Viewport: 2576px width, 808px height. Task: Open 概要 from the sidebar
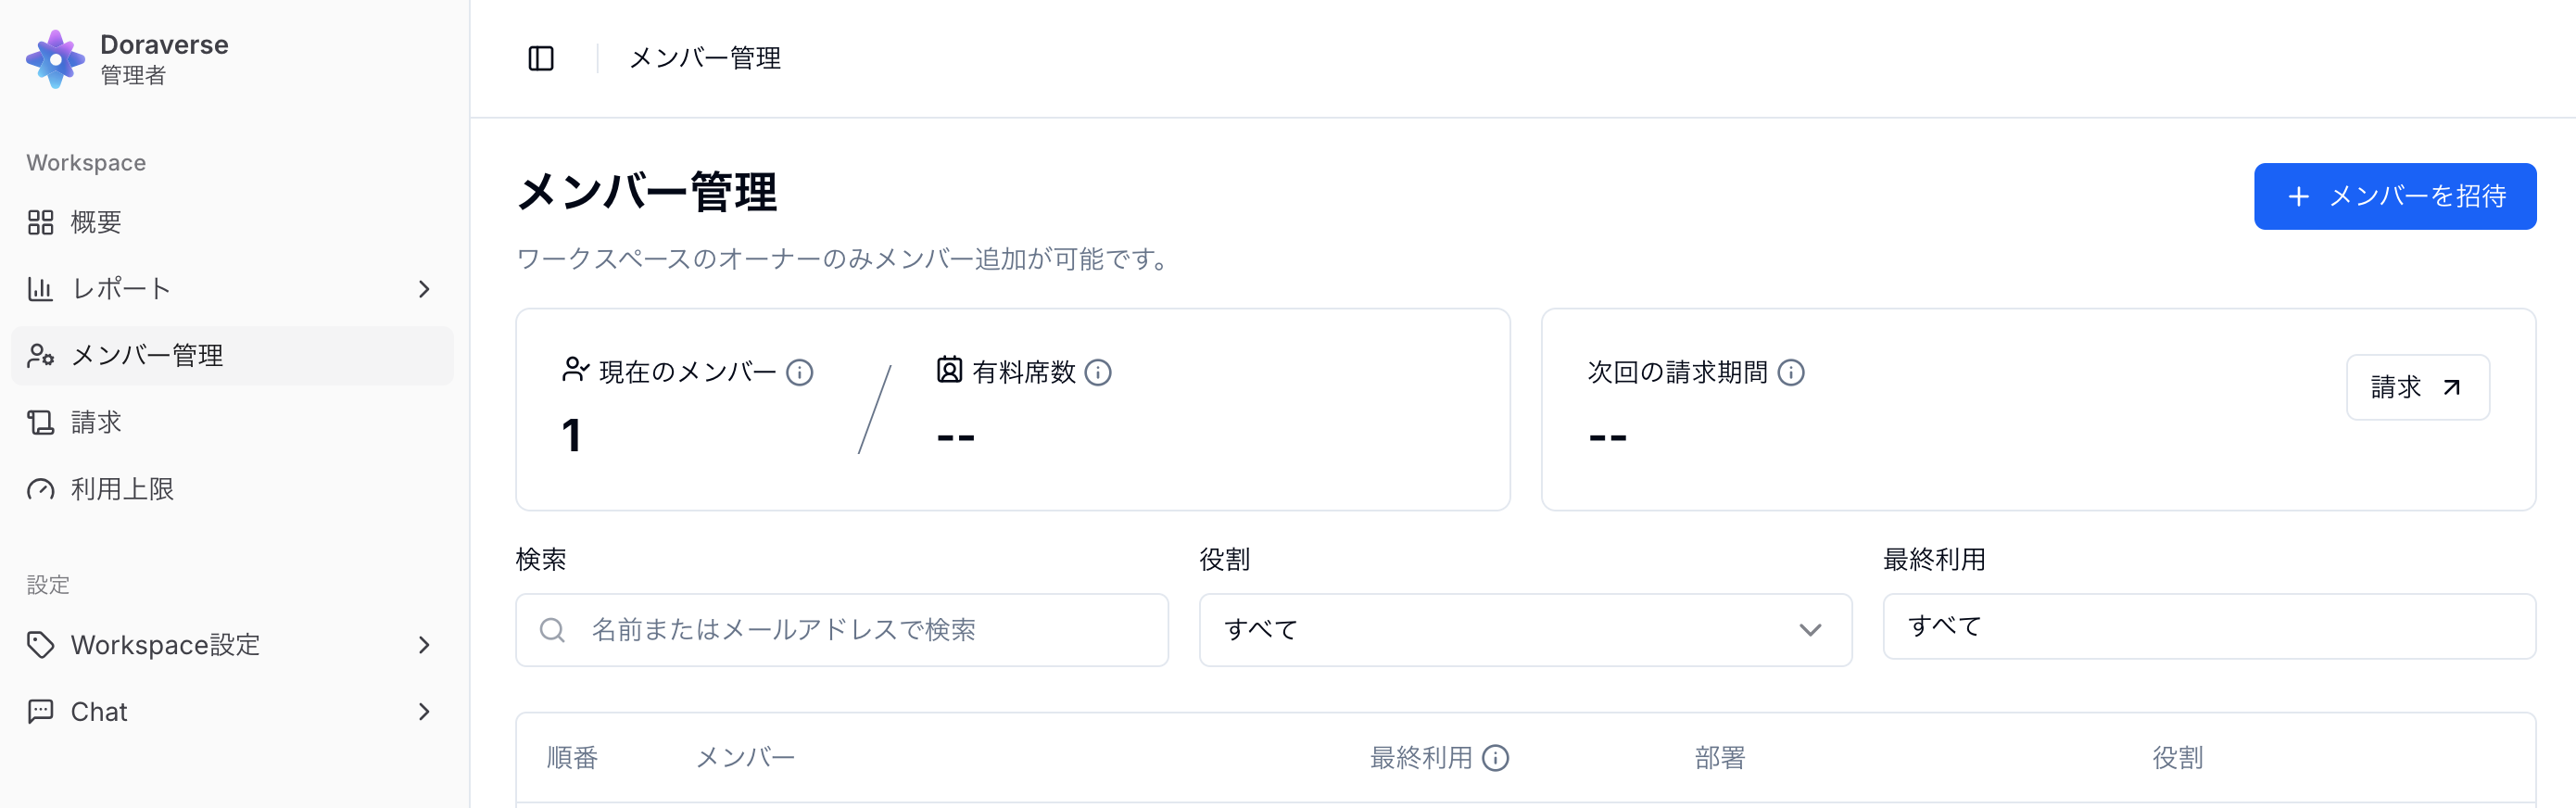click(96, 222)
